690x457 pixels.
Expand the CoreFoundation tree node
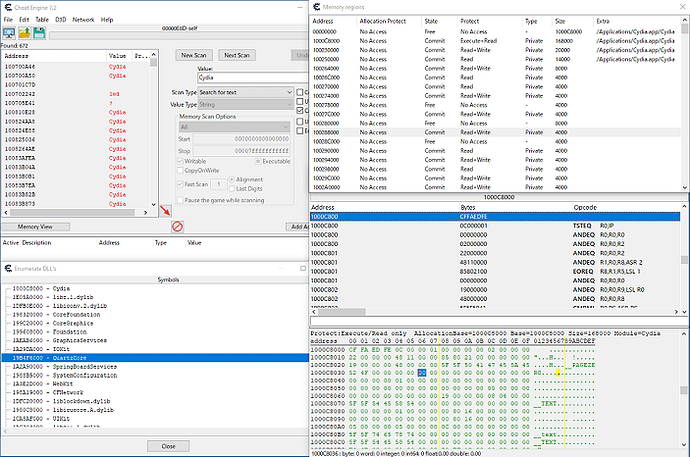pos(7,315)
